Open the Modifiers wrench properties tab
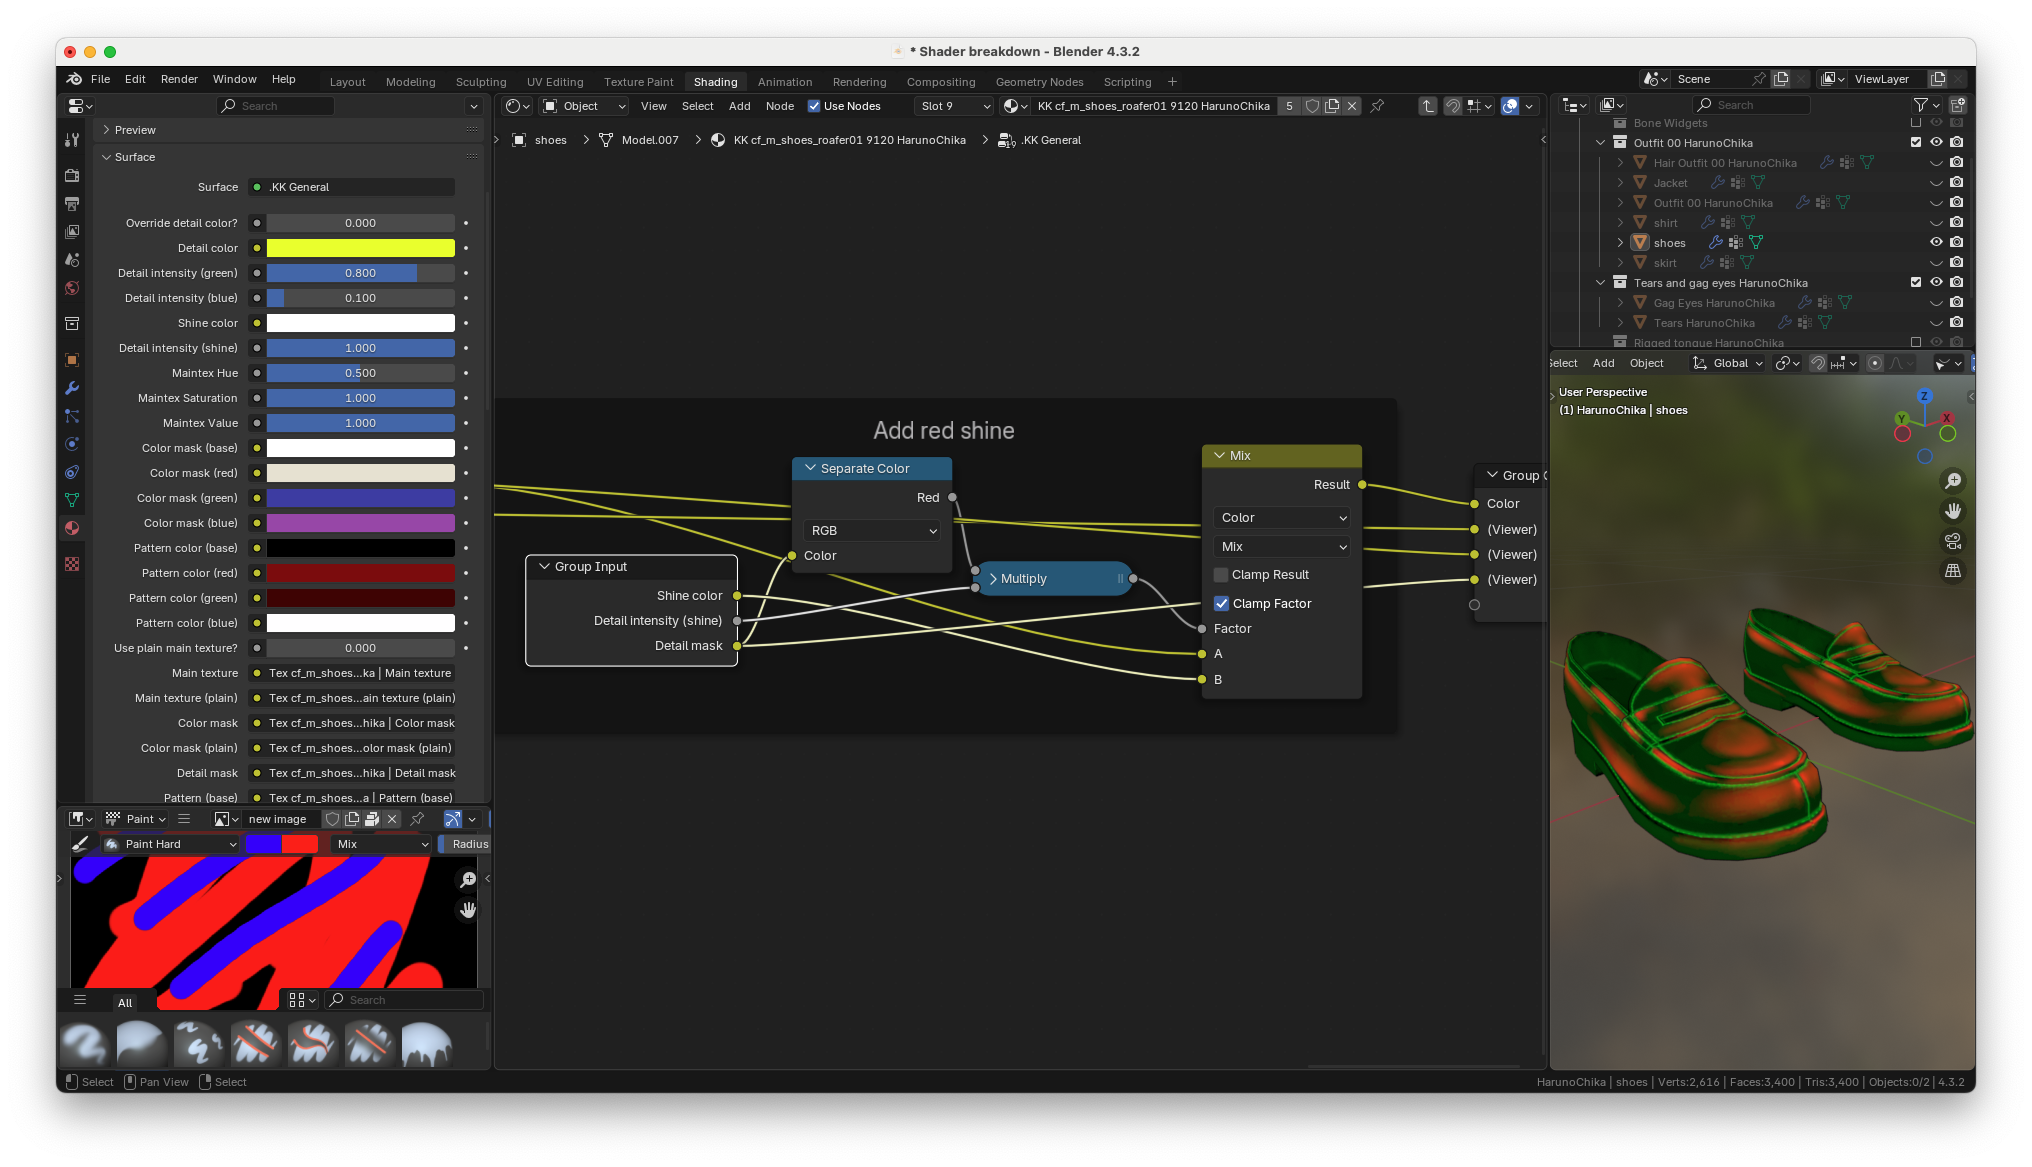This screenshot has width=2032, height=1167. [72, 388]
